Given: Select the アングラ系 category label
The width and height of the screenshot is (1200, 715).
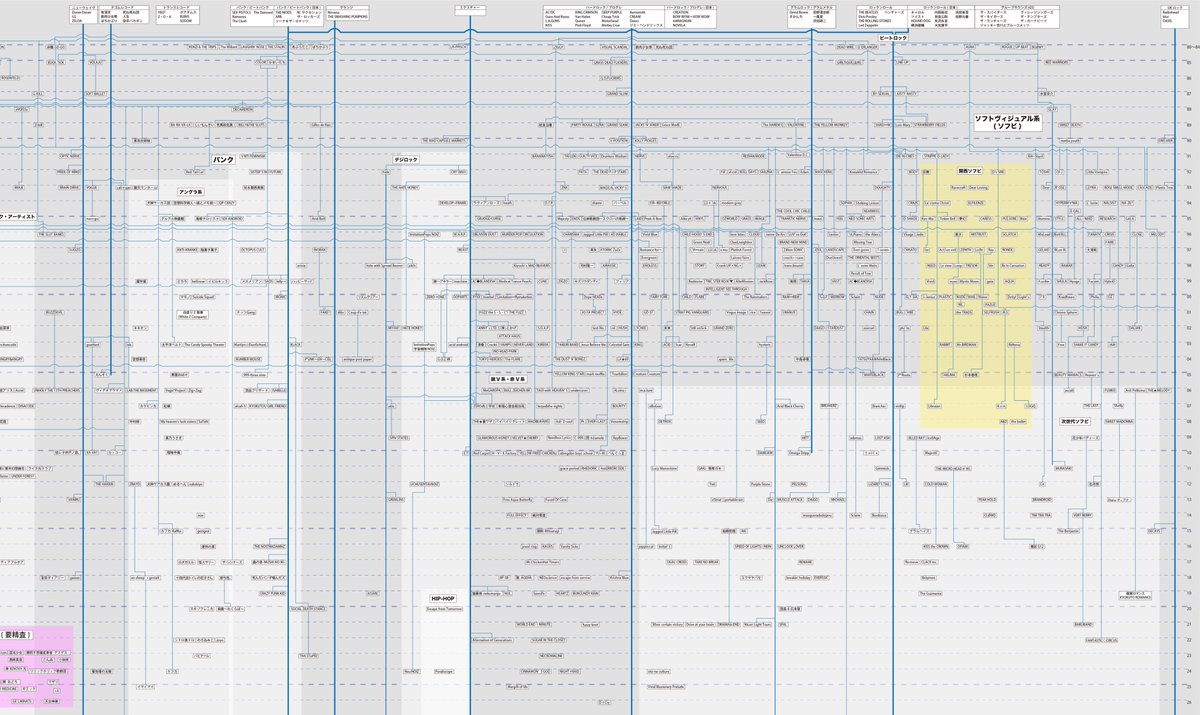Looking at the screenshot, I should click(191, 190).
